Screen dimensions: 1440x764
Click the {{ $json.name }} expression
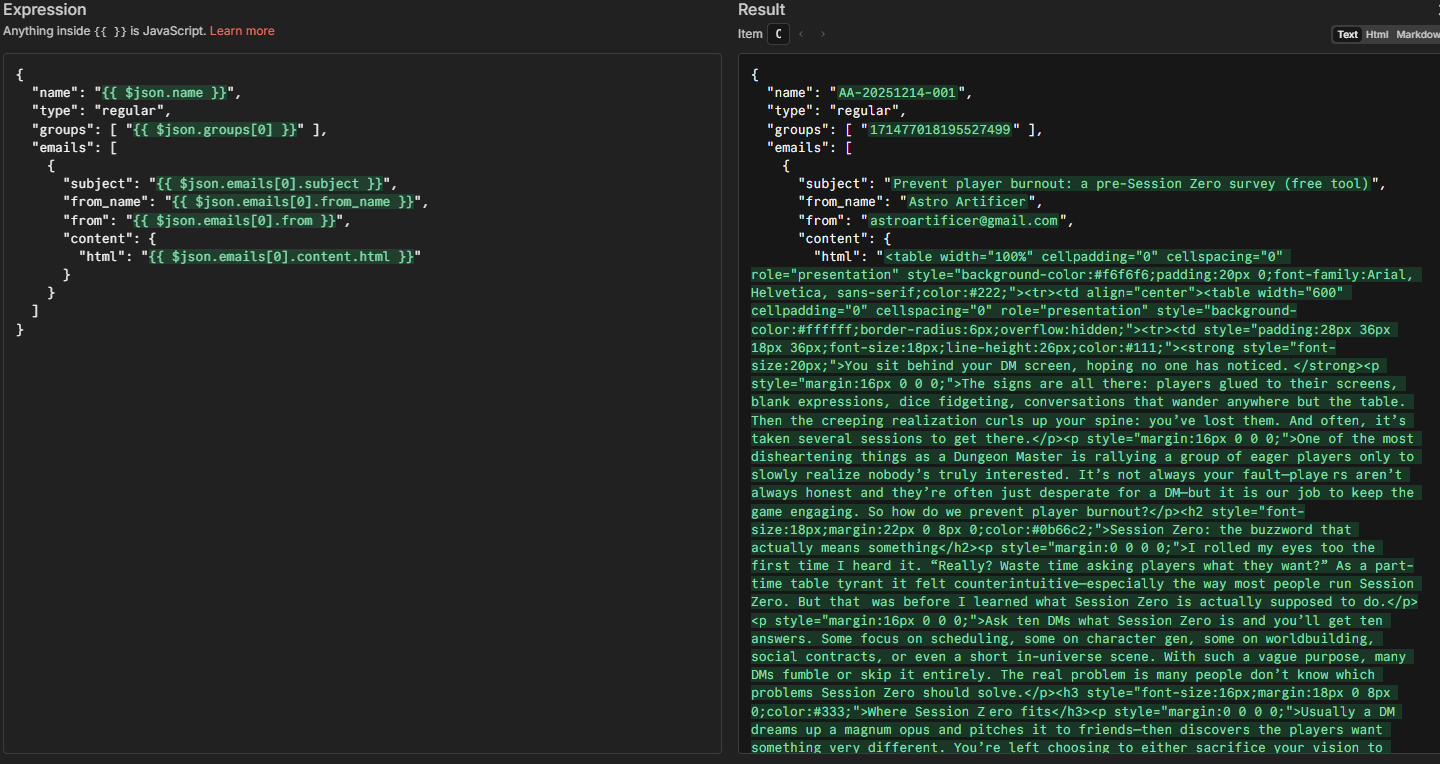click(x=167, y=93)
